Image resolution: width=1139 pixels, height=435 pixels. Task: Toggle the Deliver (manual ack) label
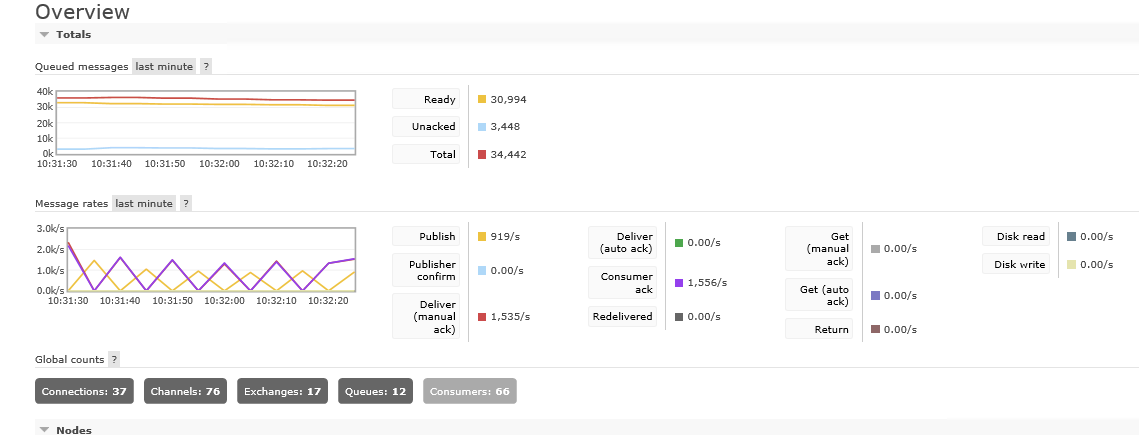pyautogui.click(x=426, y=316)
